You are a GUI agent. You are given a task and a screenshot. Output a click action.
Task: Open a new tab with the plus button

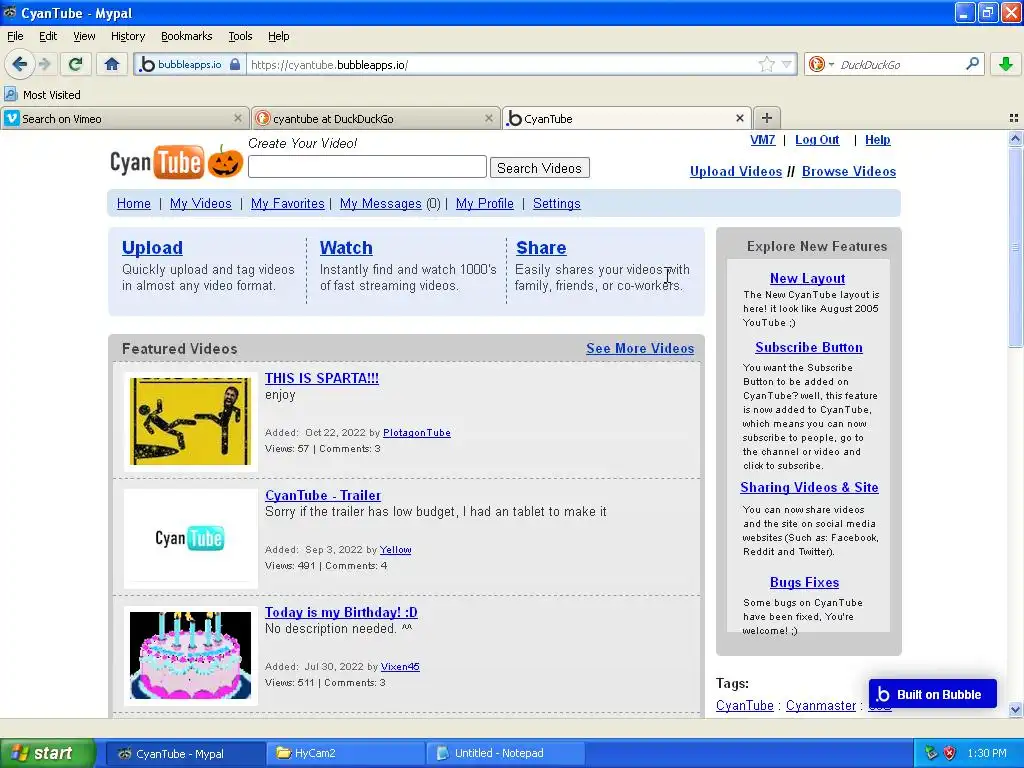767,118
